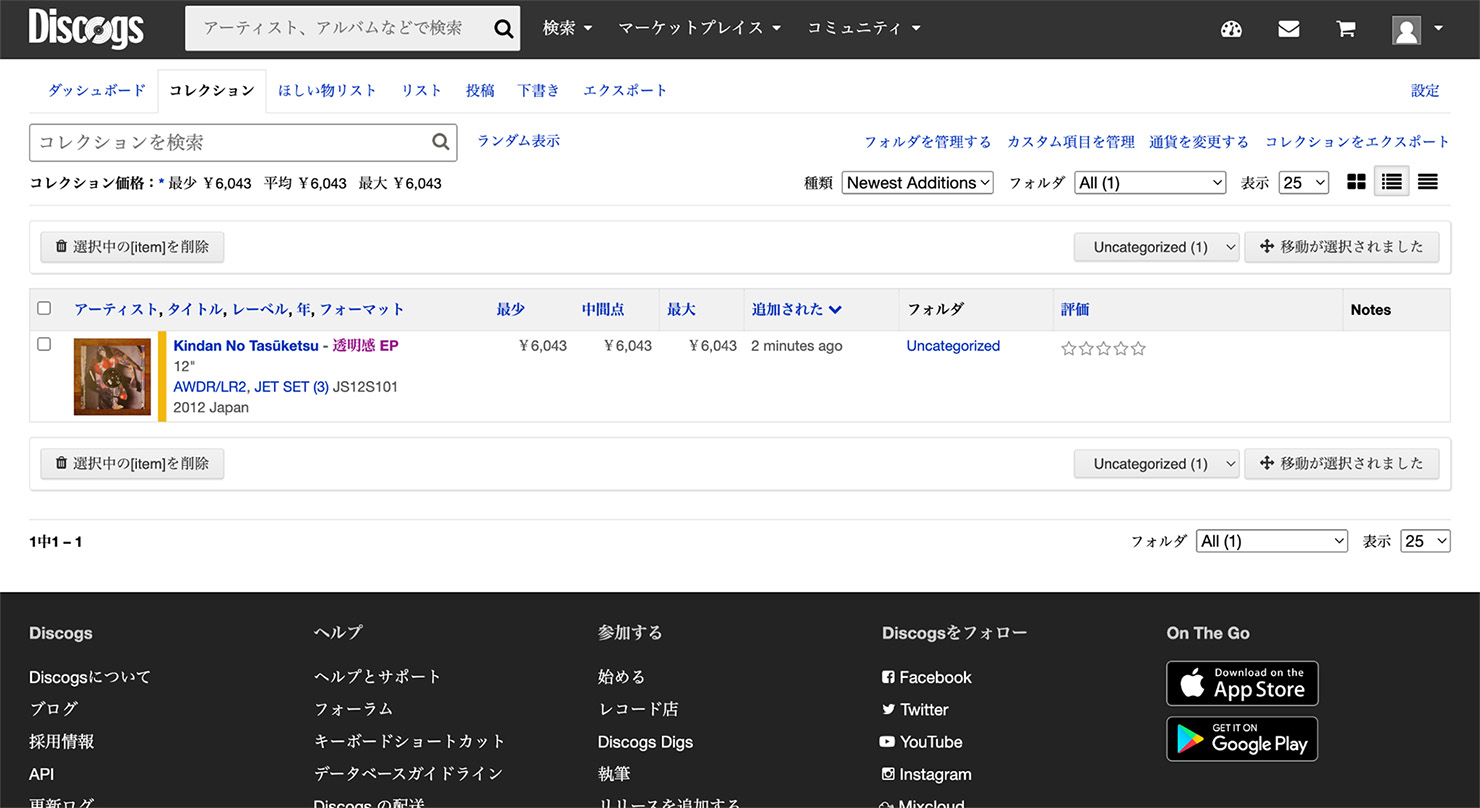
Task: Expand the 検索 header menu
Action: 567,28
